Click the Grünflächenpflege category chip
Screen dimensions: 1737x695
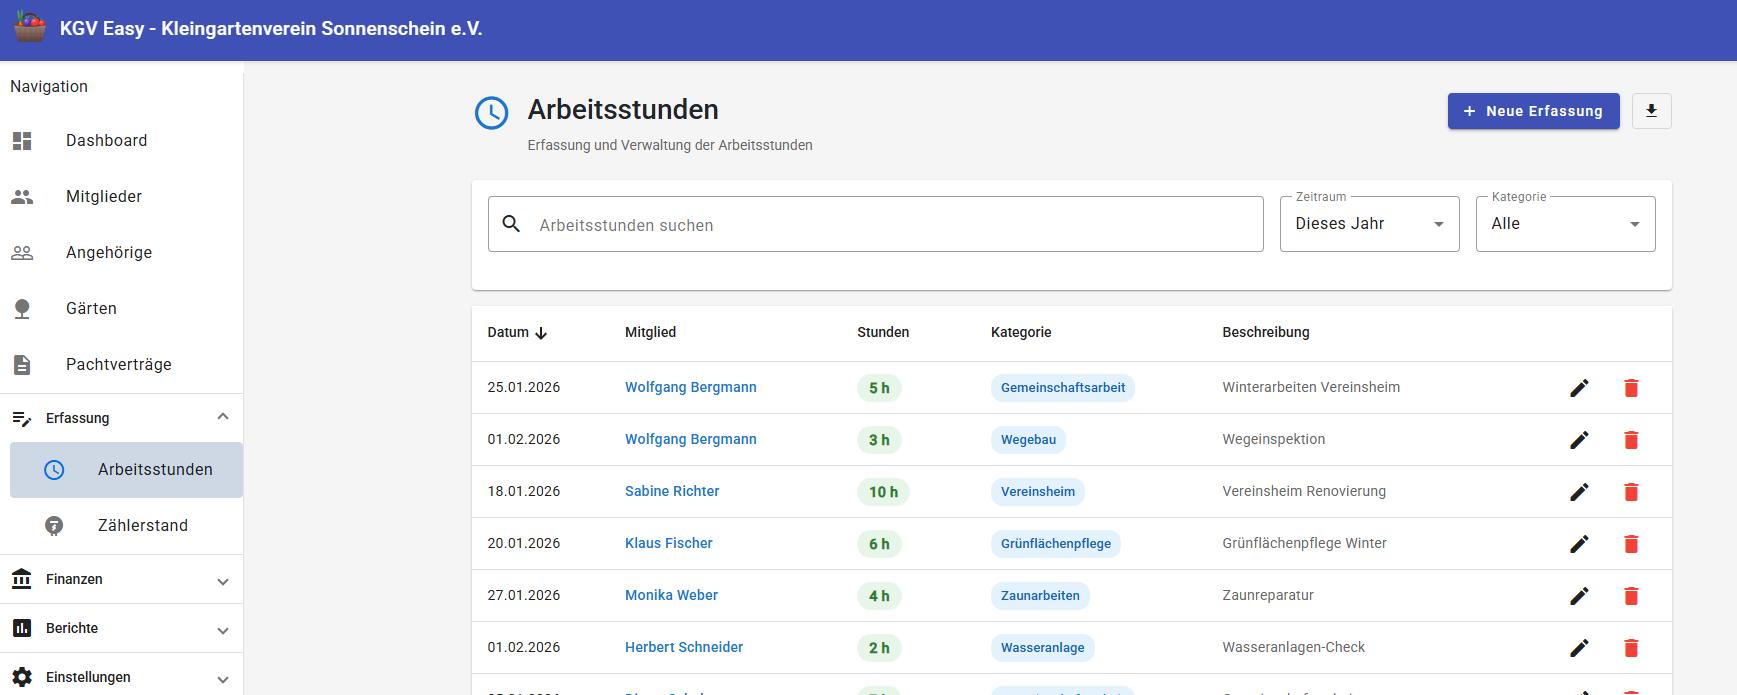[1056, 544]
